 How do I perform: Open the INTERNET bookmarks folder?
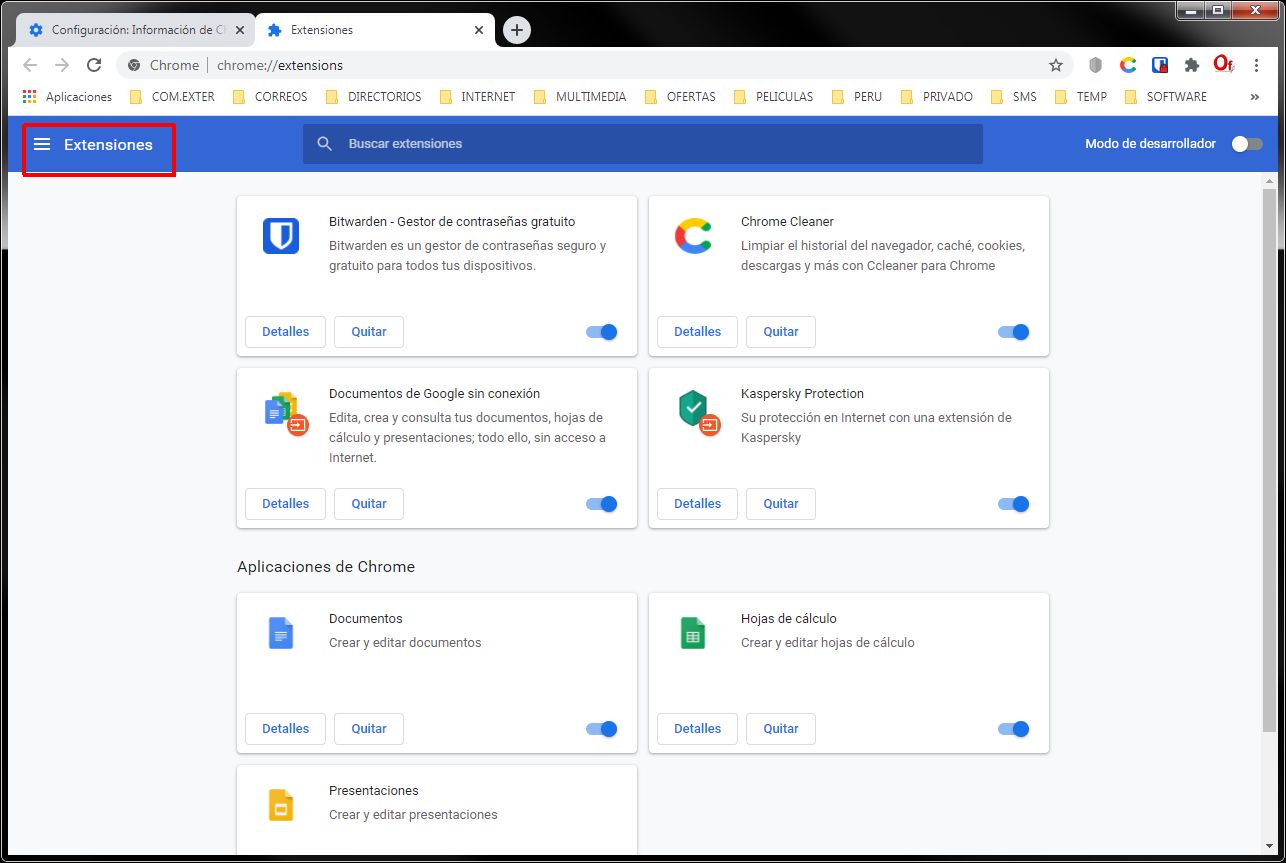coord(477,97)
